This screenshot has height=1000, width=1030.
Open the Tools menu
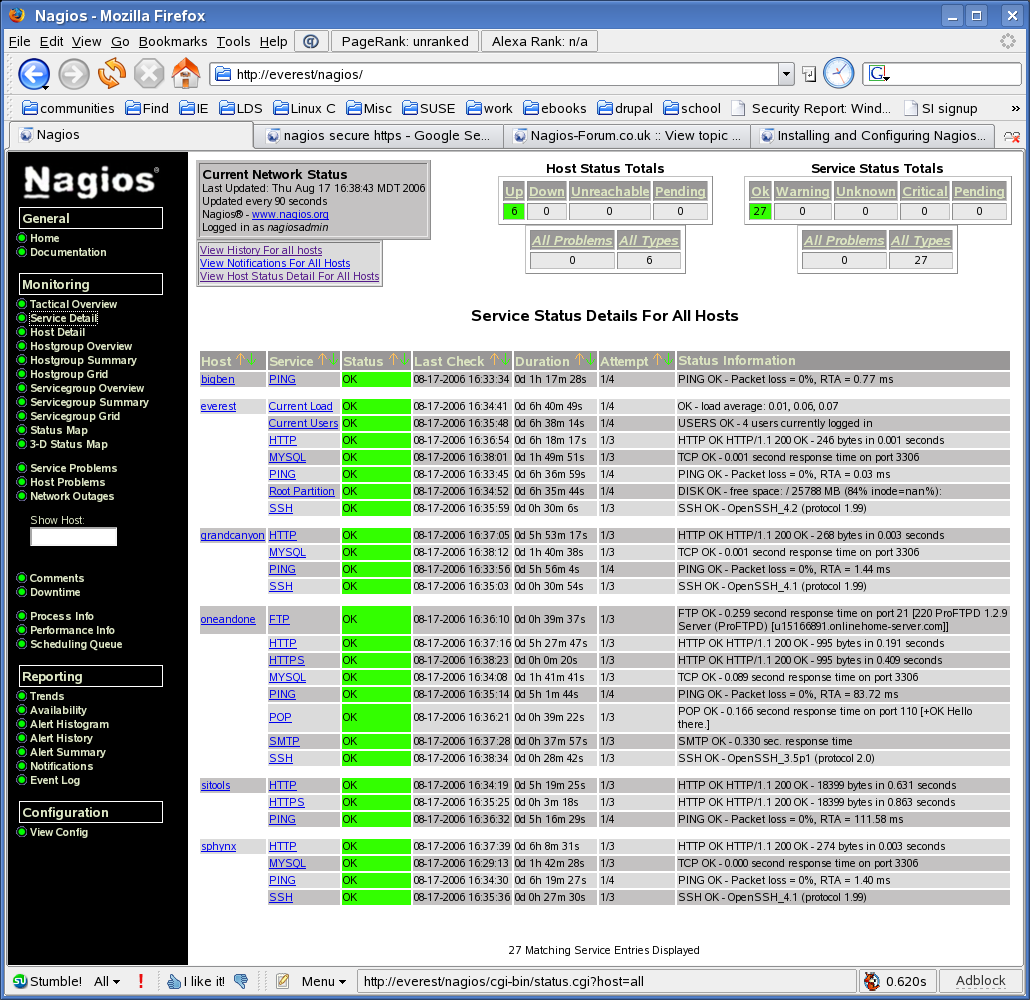point(233,41)
